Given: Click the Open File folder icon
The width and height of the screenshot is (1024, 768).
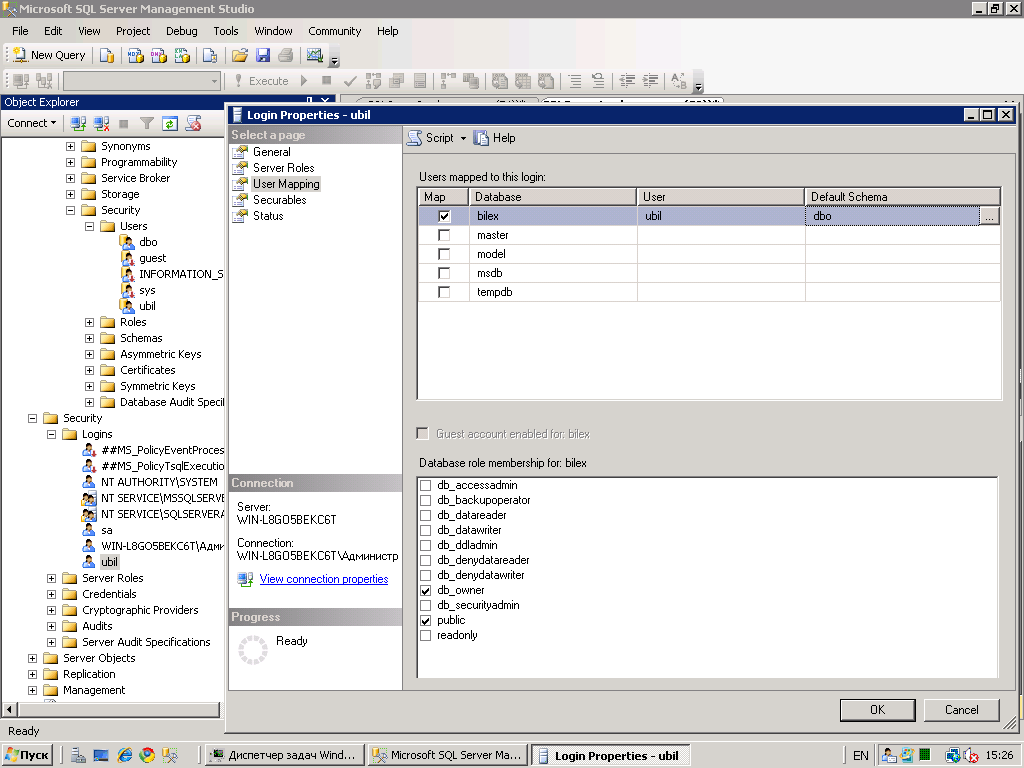Looking at the screenshot, I should coord(240,56).
